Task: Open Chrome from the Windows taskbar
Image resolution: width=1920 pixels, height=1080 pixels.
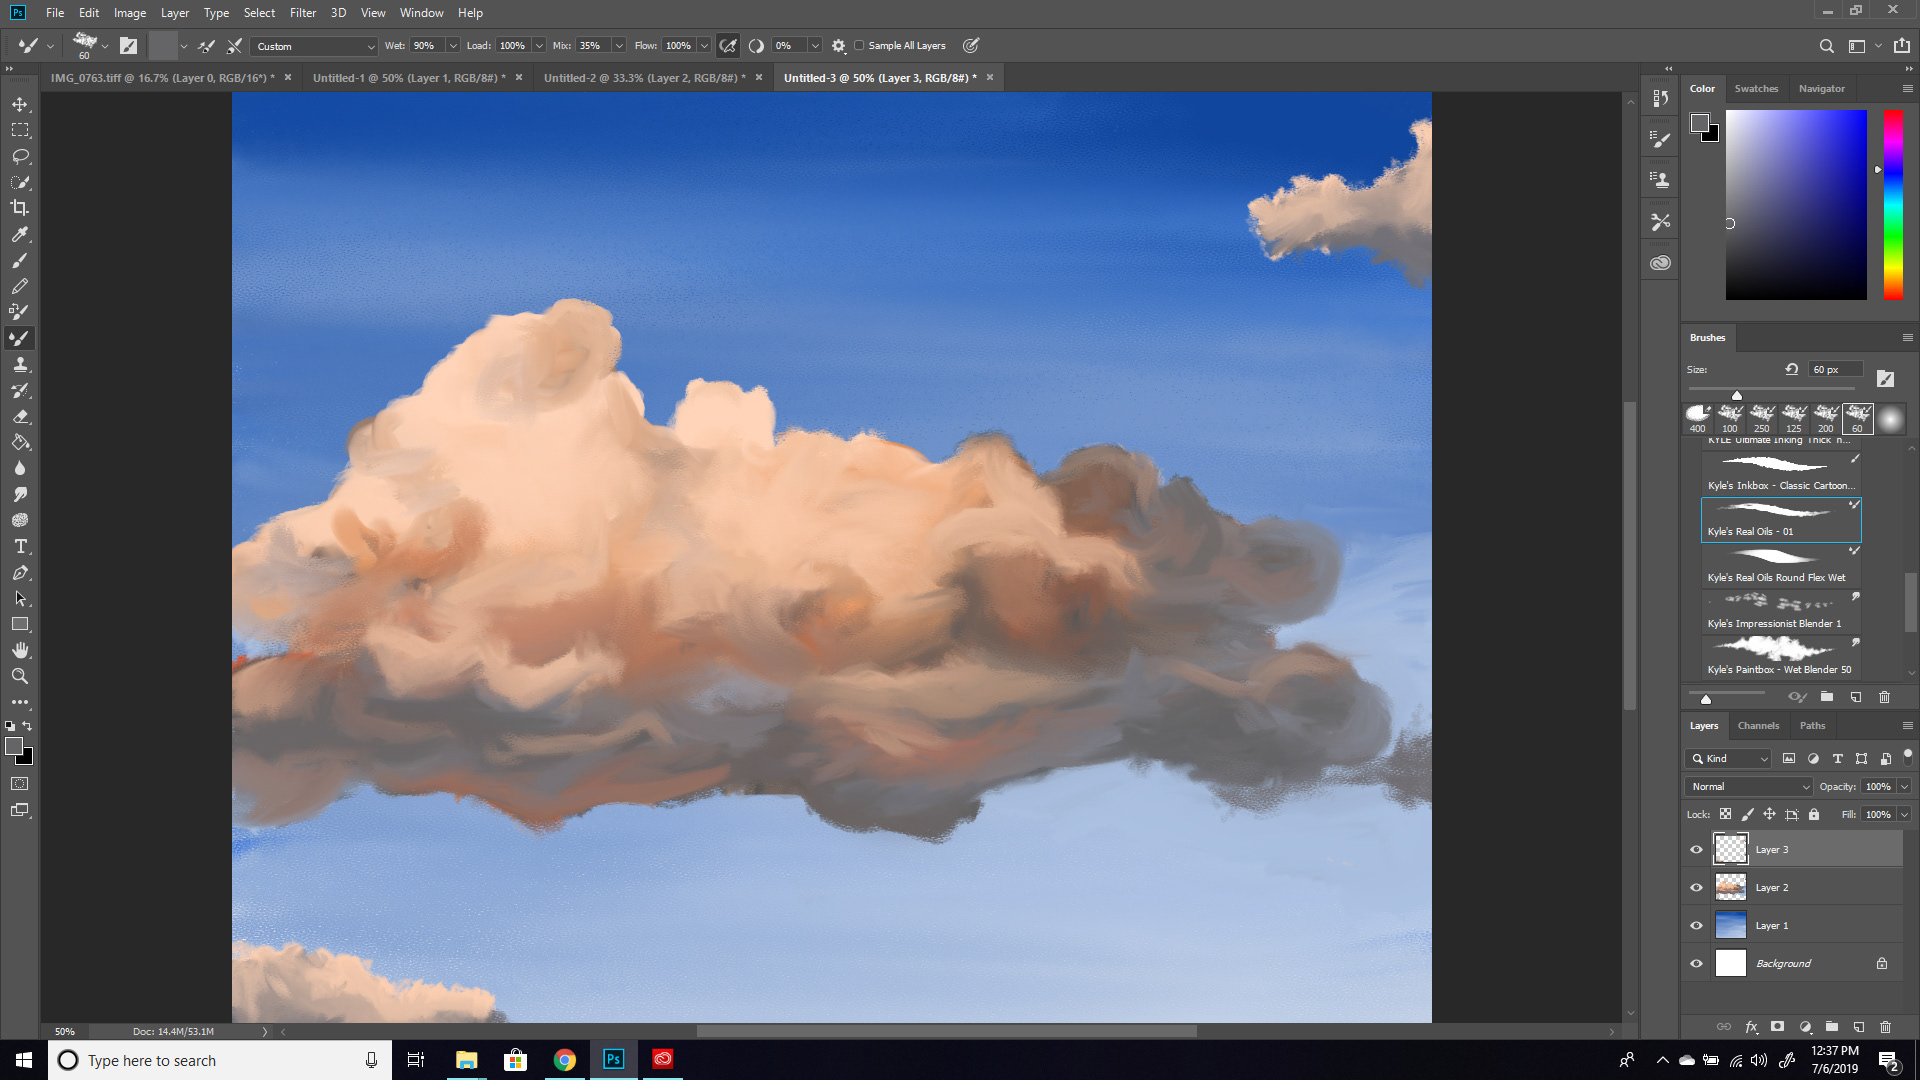Action: [565, 1060]
